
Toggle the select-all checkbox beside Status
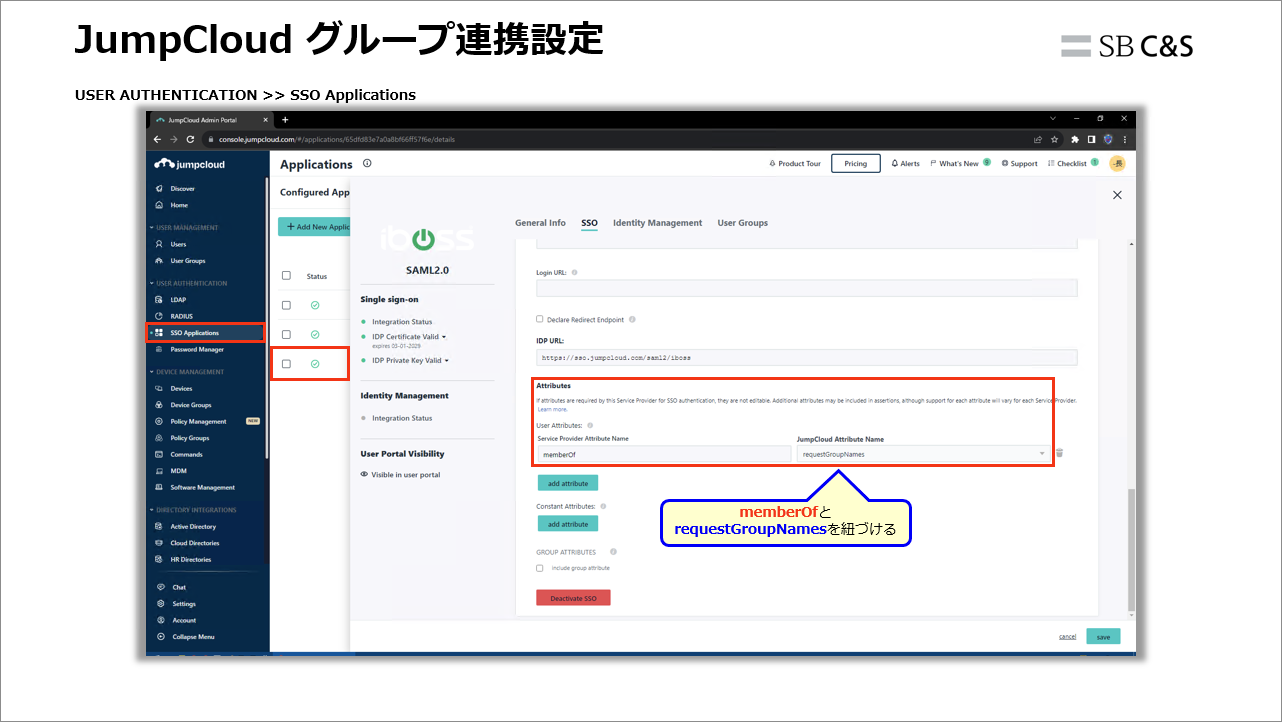click(x=286, y=276)
